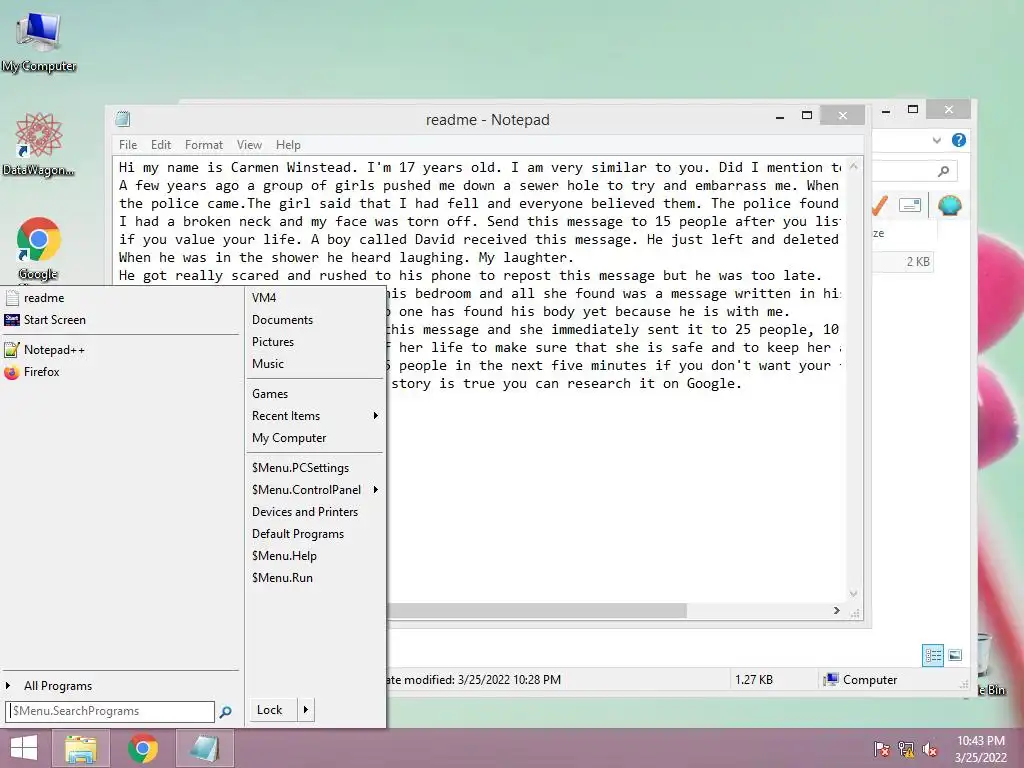Image resolution: width=1024 pixels, height=768 pixels.
Task: Open the Help menu in Notepad
Action: pyautogui.click(x=288, y=145)
